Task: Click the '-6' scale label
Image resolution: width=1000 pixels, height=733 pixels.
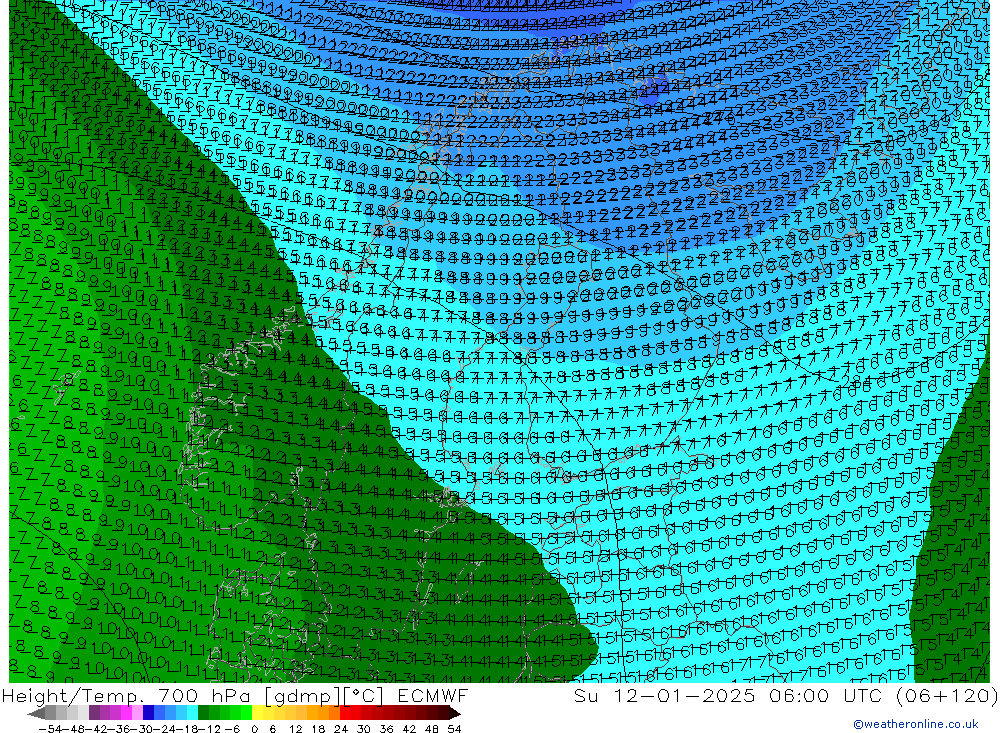Action: (x=232, y=729)
